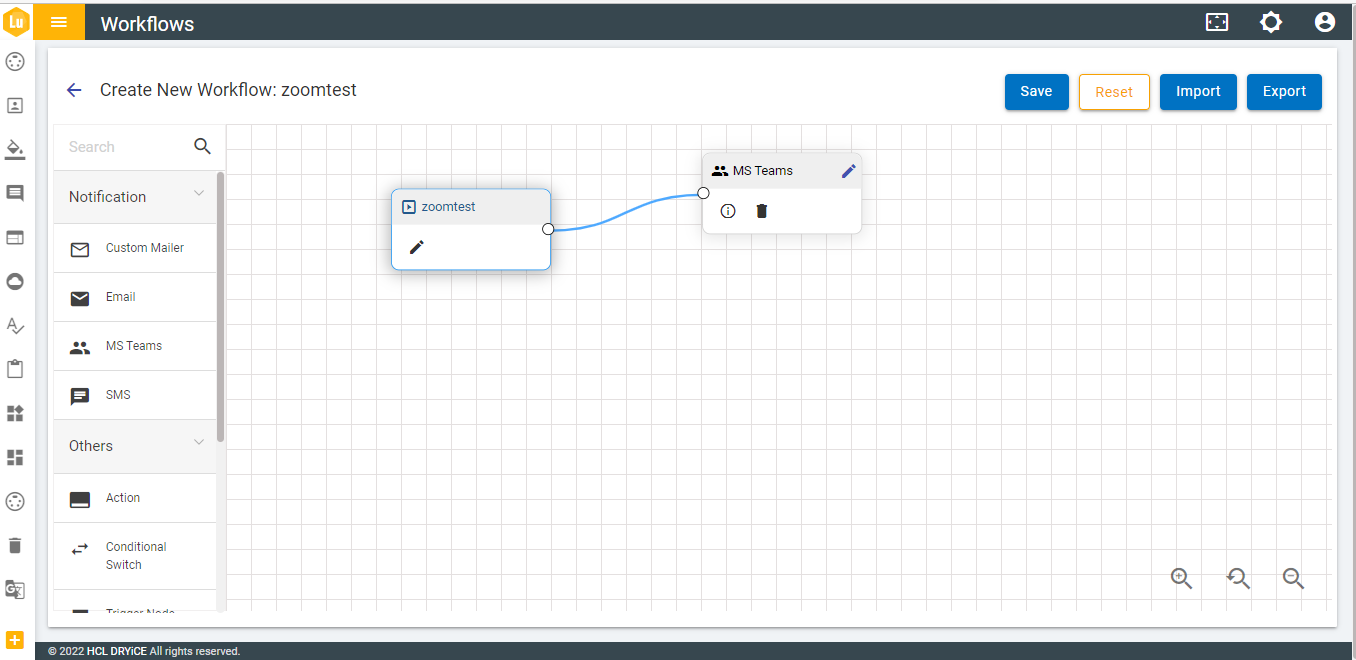
Task: Click the search magnifier icon
Action: (x=202, y=146)
